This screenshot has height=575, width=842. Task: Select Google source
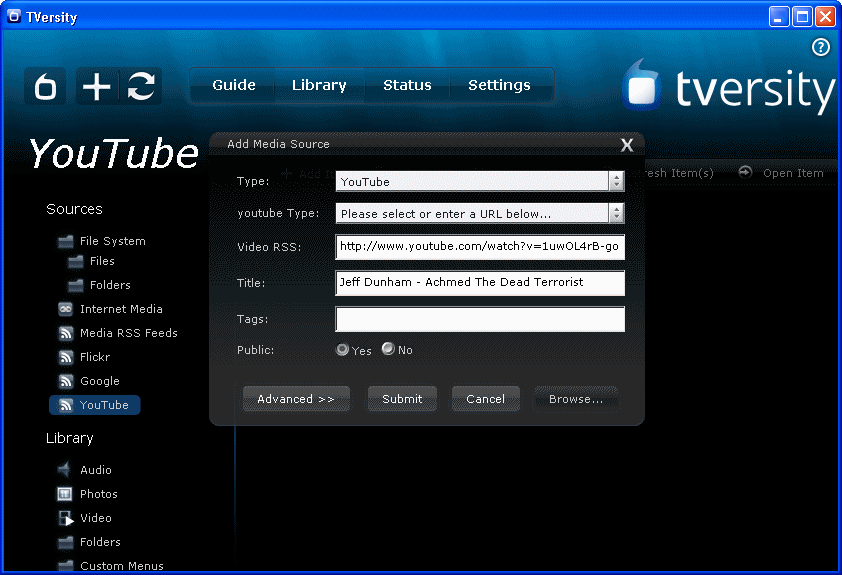[x=99, y=381]
